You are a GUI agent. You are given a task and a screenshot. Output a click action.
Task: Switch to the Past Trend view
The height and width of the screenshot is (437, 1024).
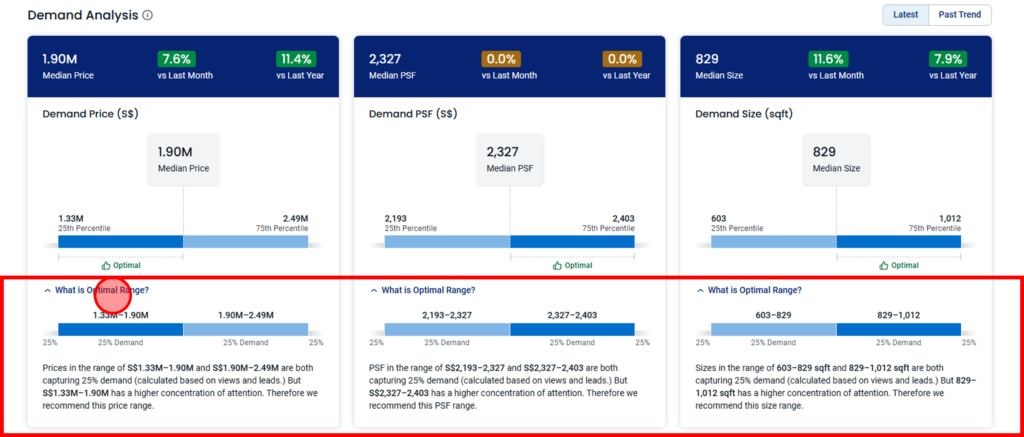pos(959,15)
